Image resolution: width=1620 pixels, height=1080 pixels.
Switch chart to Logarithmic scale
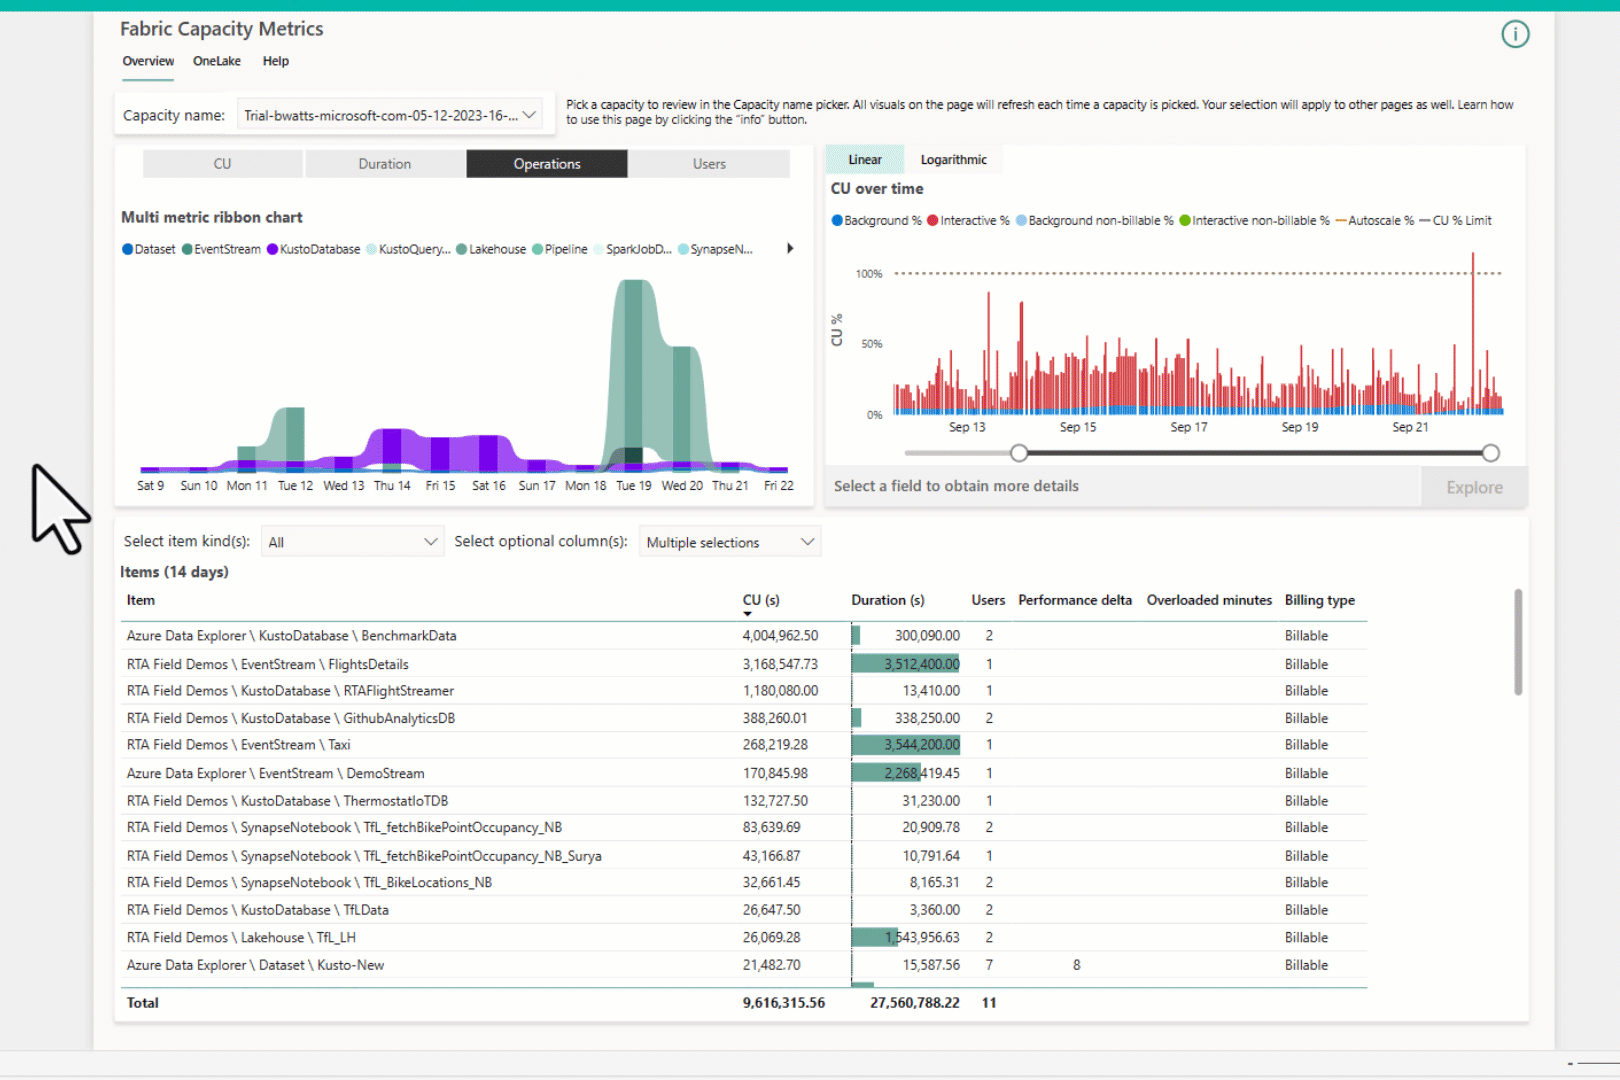(953, 160)
